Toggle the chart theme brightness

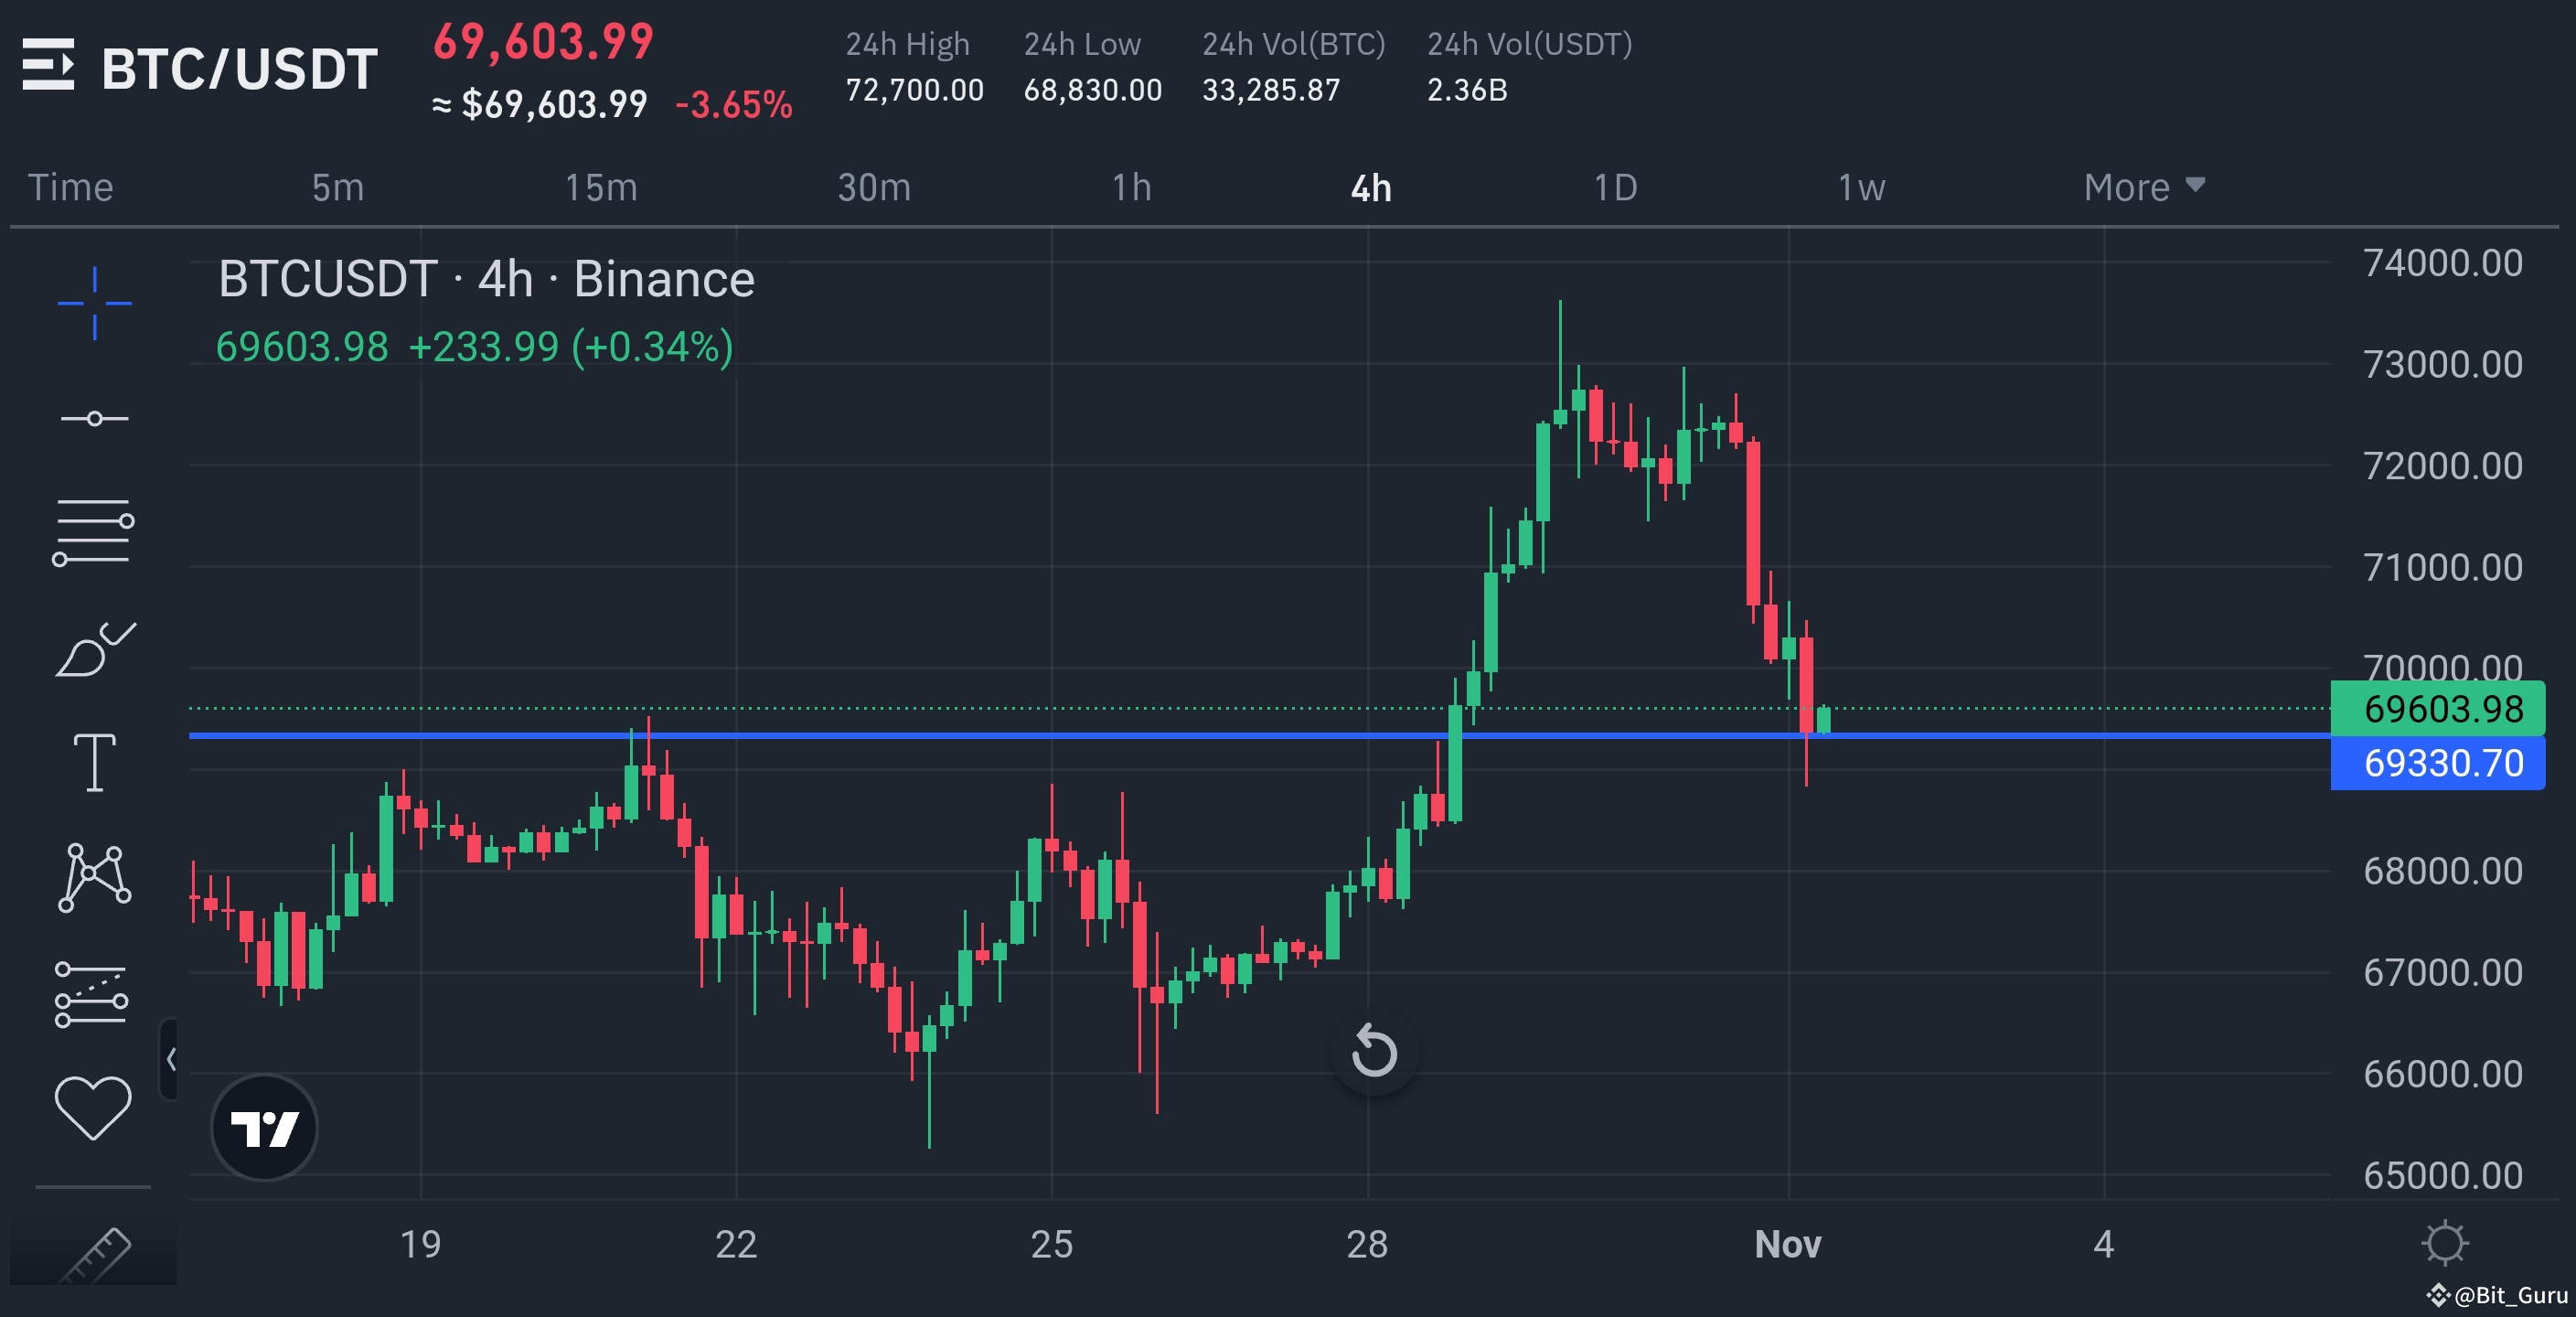[x=2447, y=1243]
